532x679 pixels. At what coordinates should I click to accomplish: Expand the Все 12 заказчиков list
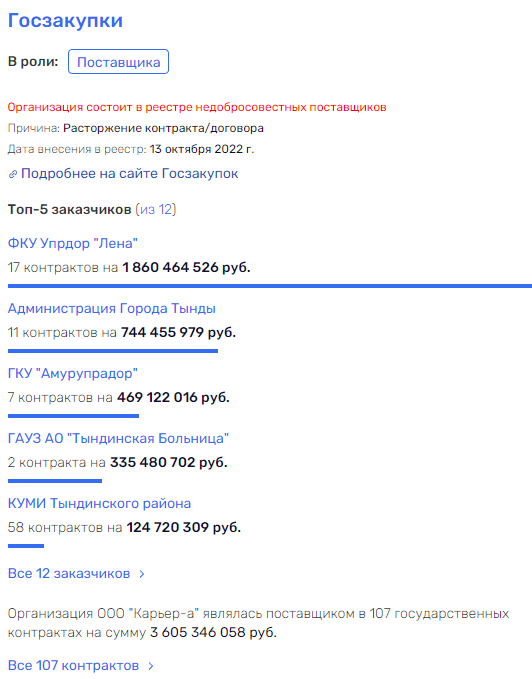pyautogui.click(x=69, y=573)
